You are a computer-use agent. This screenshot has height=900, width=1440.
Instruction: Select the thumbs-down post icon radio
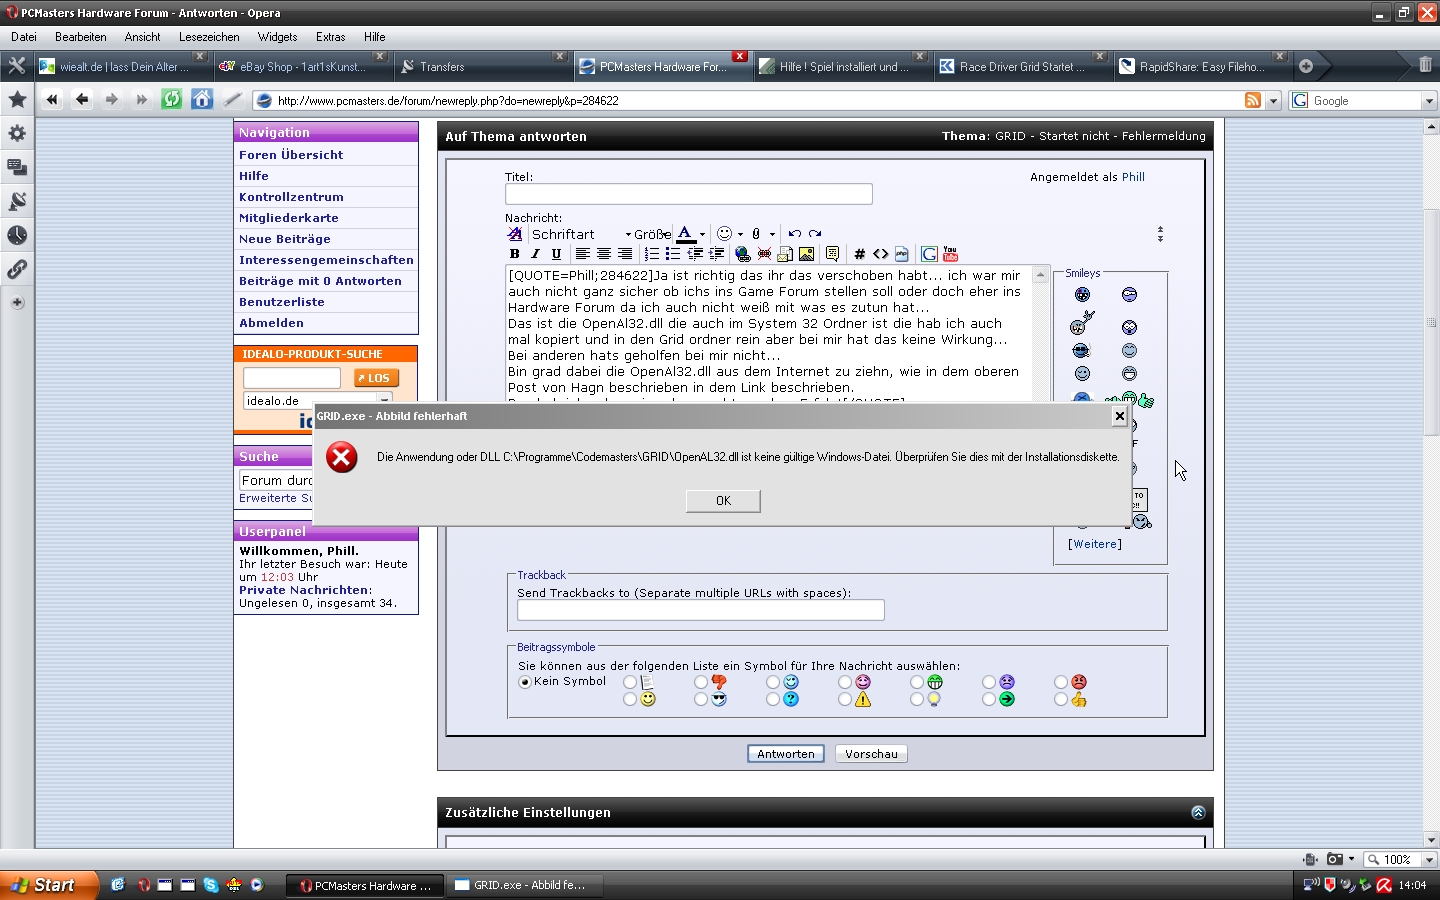(701, 682)
